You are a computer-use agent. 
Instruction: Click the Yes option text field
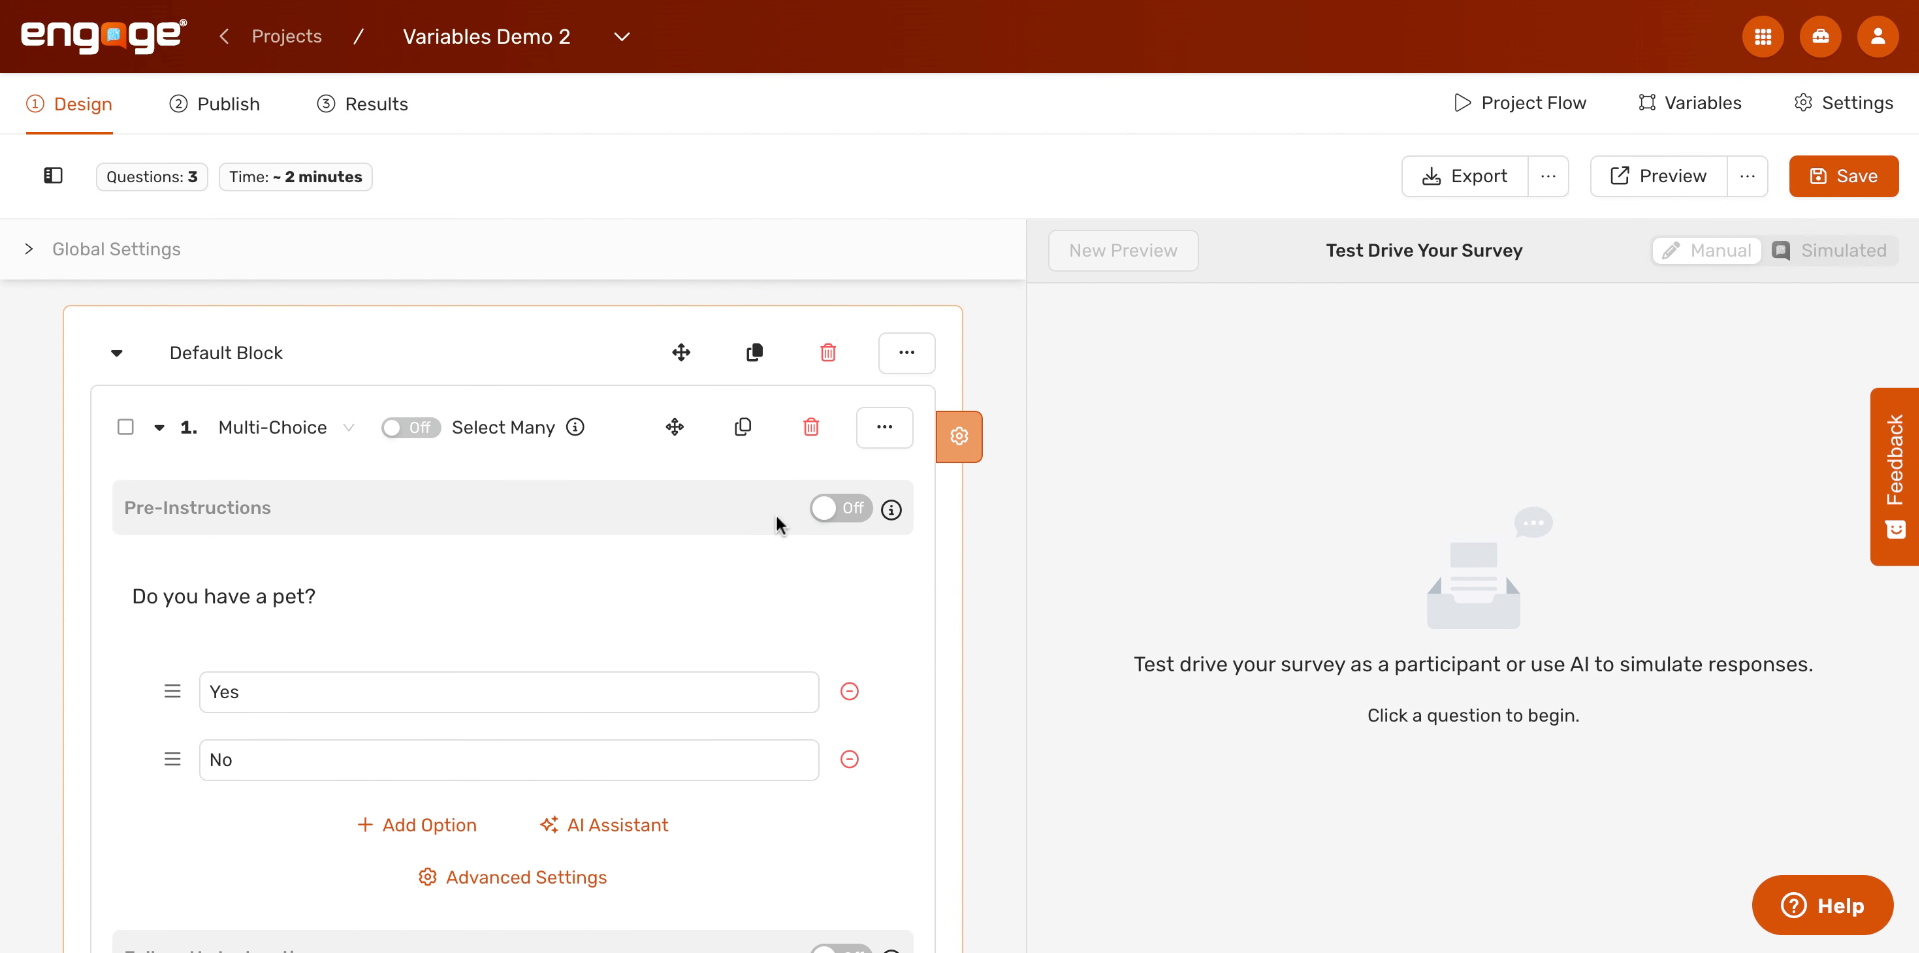[509, 692]
